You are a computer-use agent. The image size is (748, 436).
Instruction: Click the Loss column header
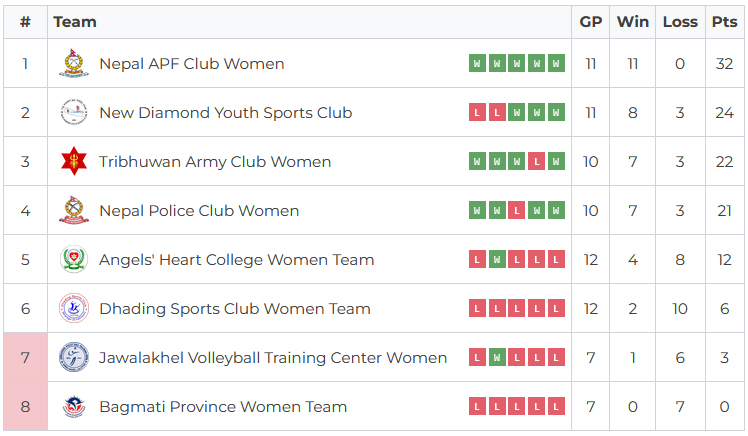(680, 22)
